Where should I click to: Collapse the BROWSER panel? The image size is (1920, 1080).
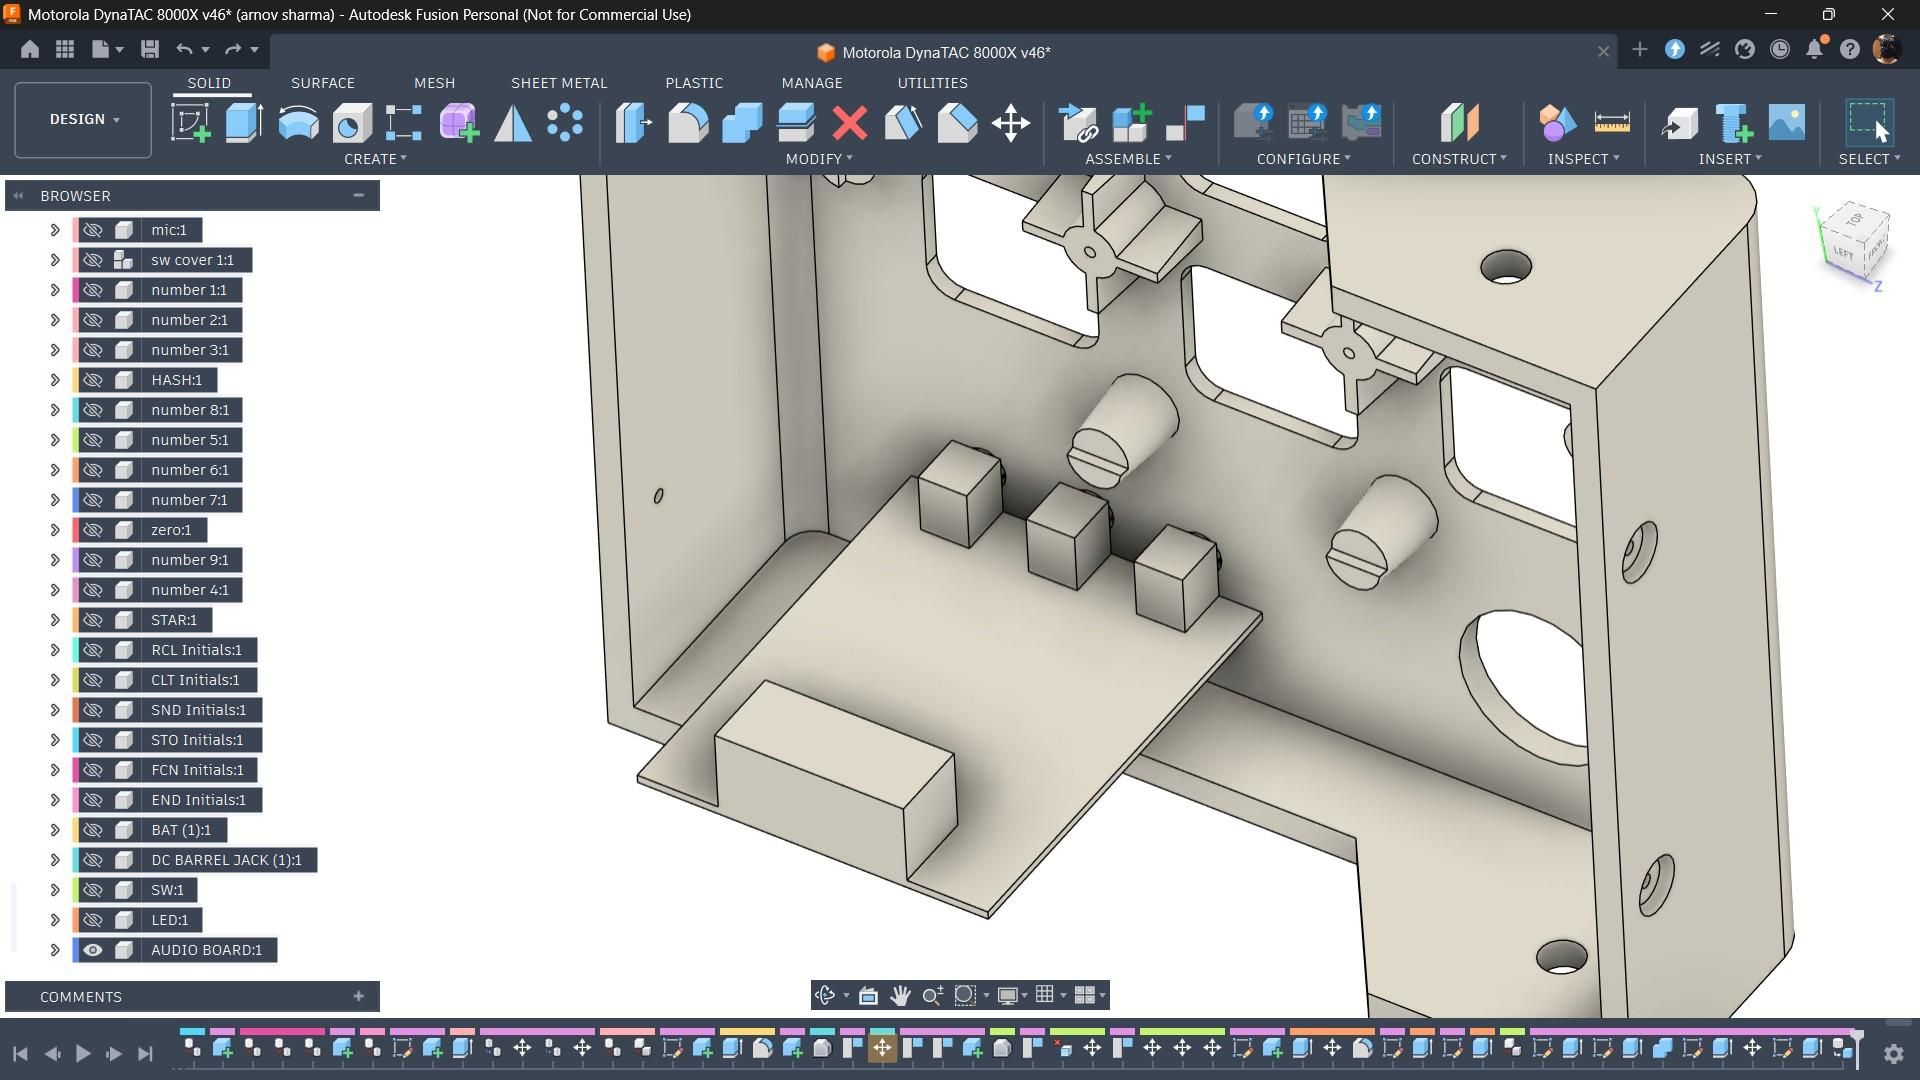click(358, 196)
